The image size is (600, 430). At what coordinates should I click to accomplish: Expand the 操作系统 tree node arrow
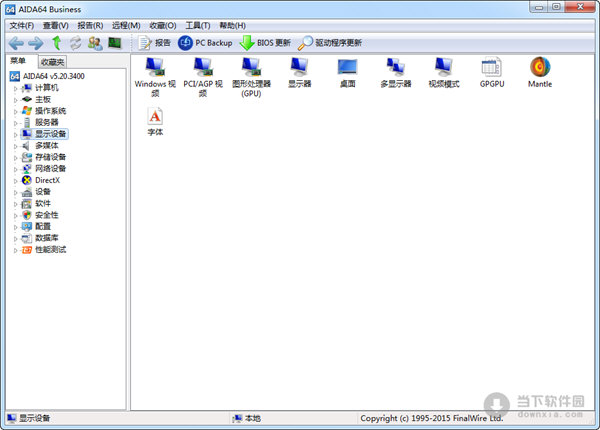point(16,112)
